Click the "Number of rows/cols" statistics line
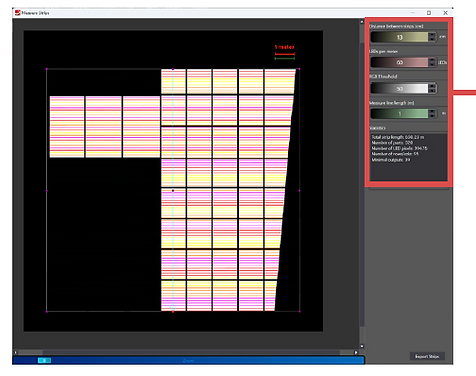The height and width of the screenshot is (376, 476). click(395, 154)
